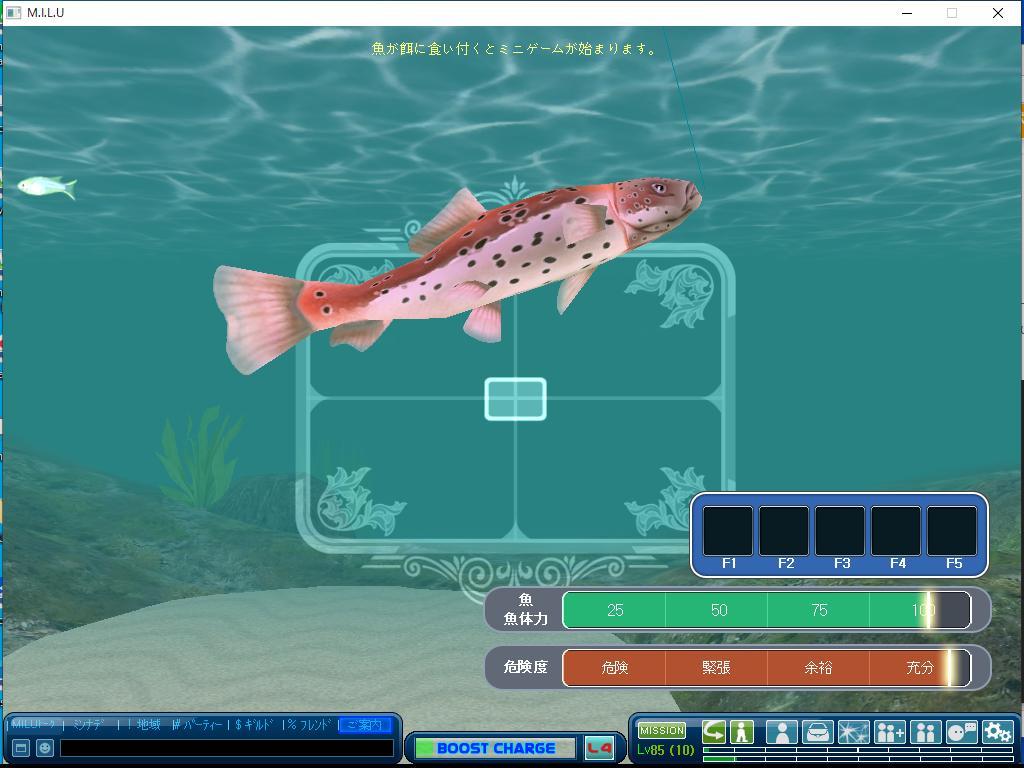The height and width of the screenshot is (768, 1024).
Task: Click the green standing figure icon
Action: (742, 732)
